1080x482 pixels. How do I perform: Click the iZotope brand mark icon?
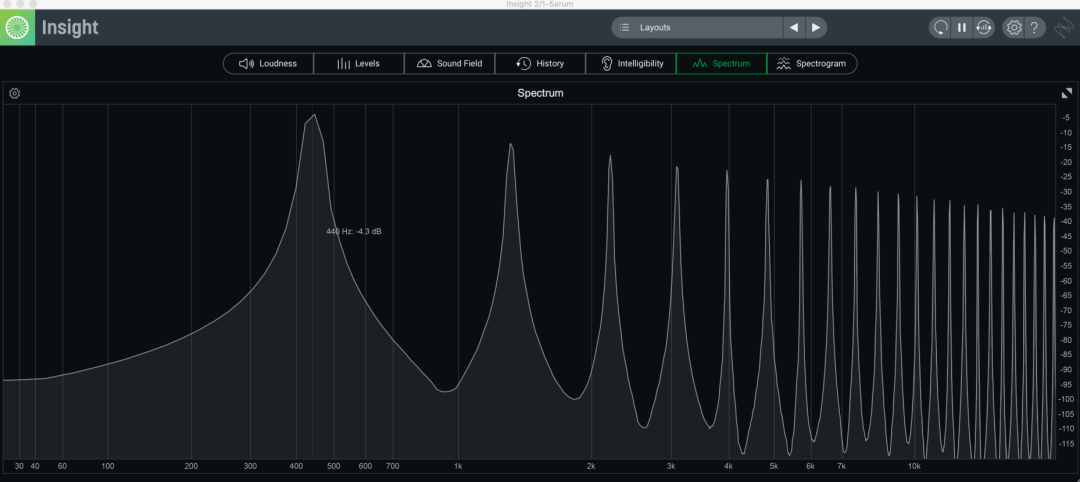pos(1064,28)
